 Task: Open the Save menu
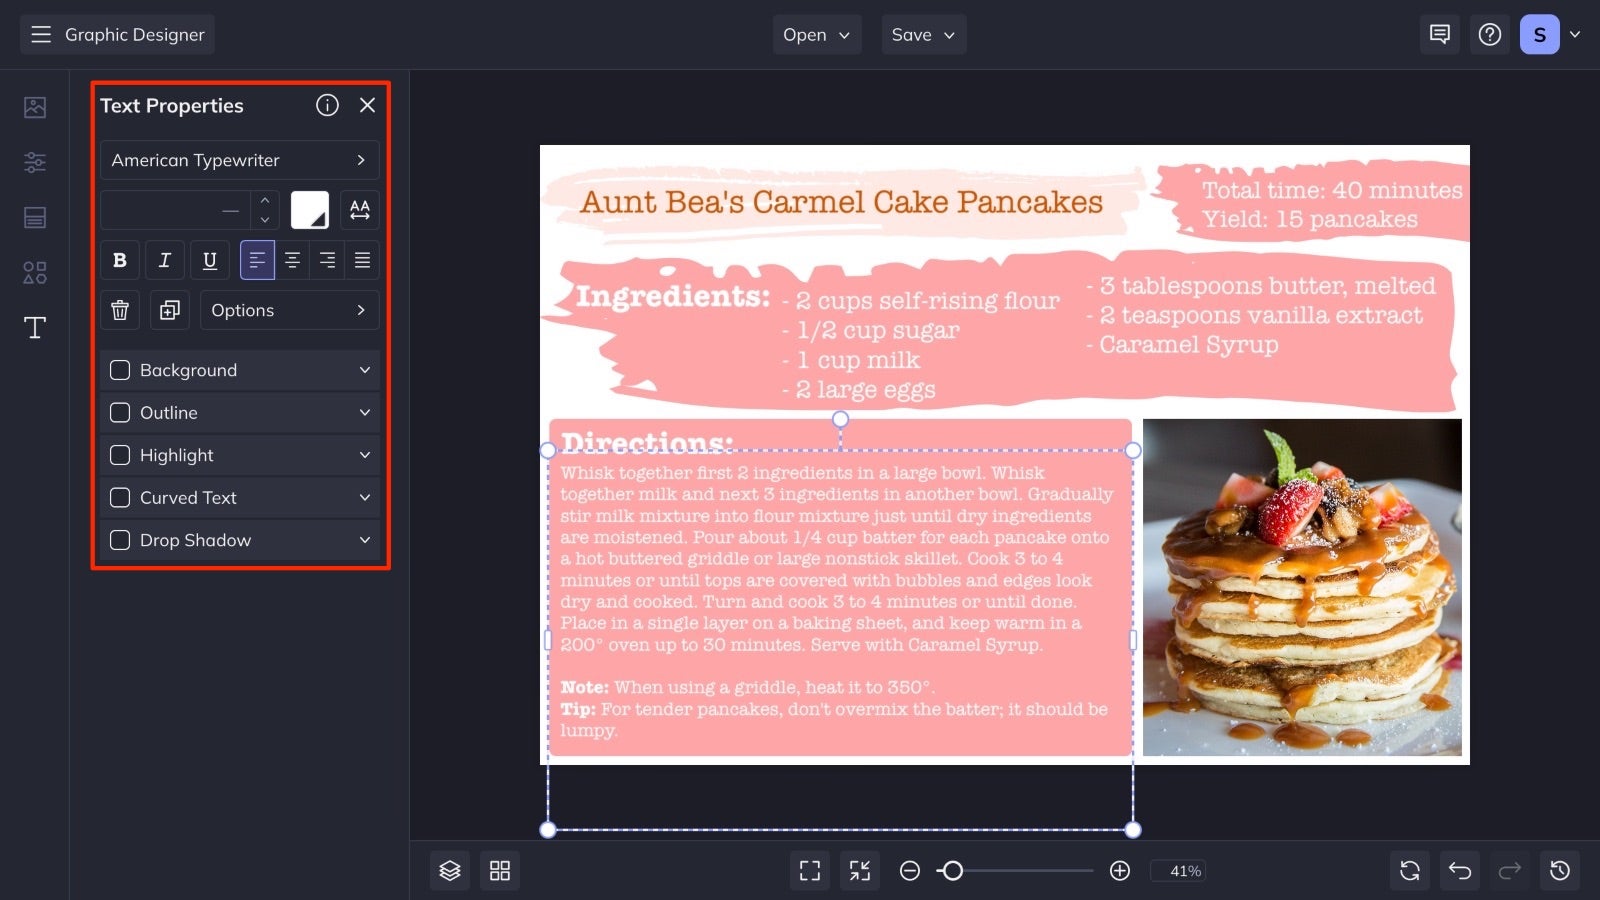[x=922, y=33]
